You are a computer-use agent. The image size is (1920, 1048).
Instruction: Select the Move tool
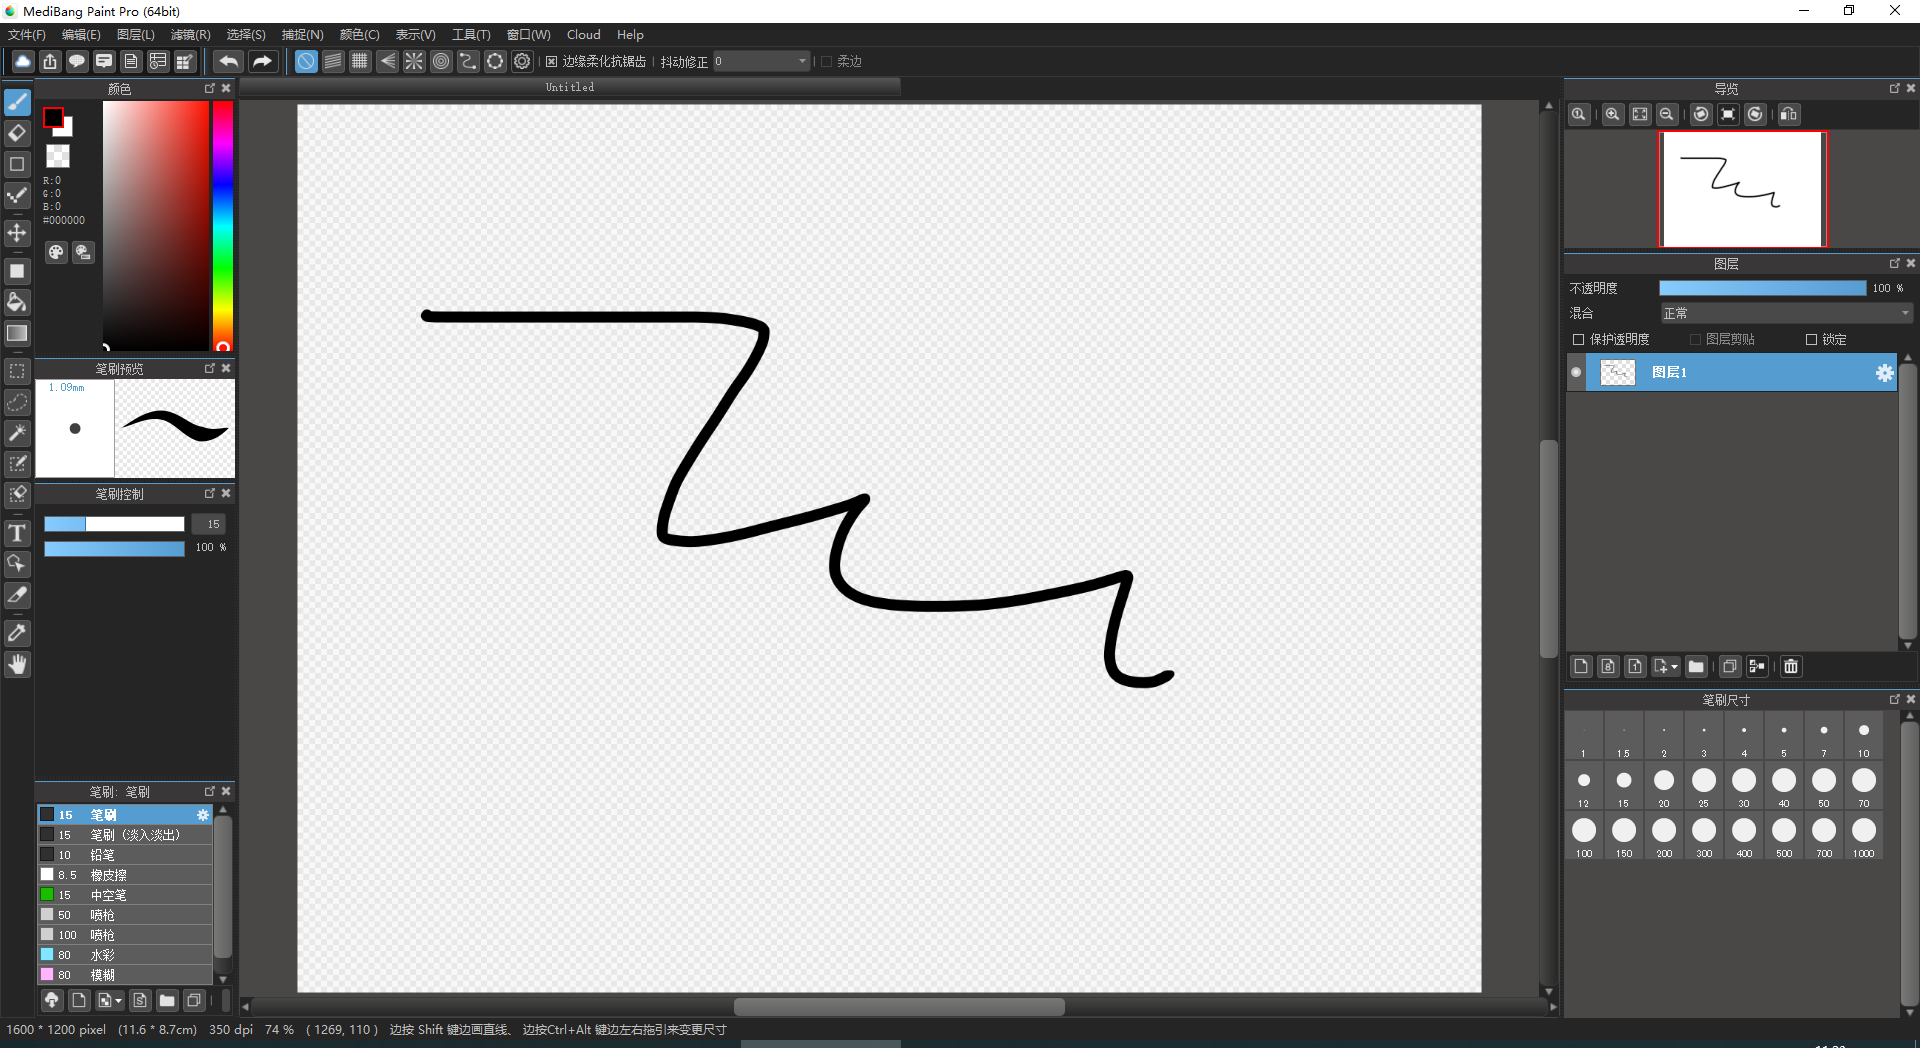click(x=17, y=233)
